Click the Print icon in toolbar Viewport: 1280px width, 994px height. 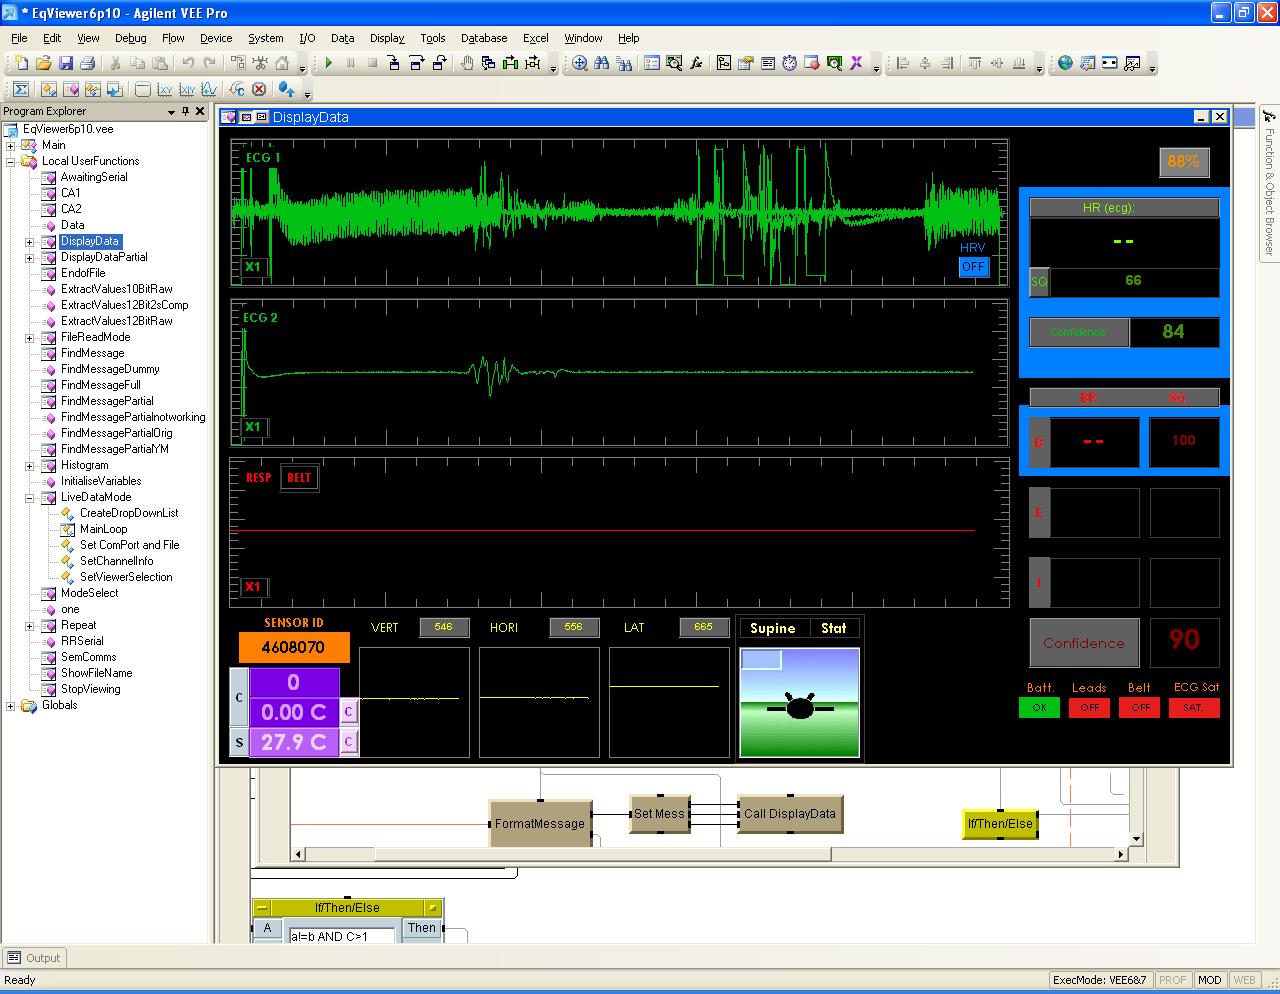[88, 63]
